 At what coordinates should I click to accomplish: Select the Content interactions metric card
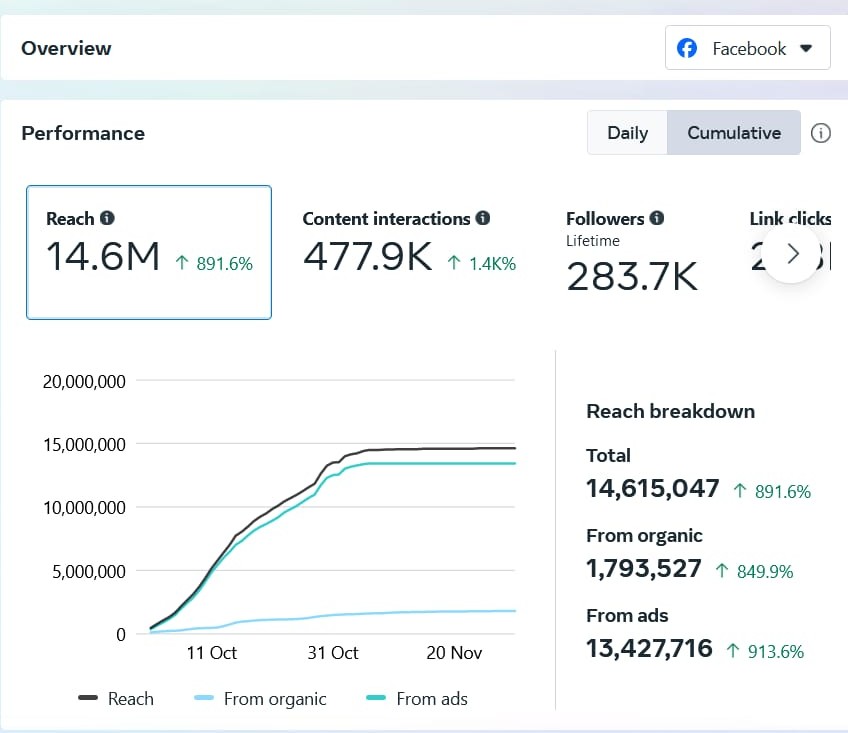click(x=410, y=252)
